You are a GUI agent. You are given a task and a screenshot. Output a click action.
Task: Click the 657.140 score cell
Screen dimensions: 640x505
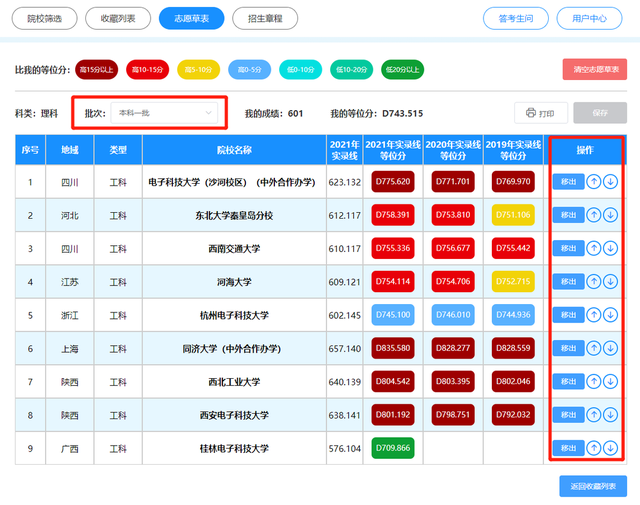[x=344, y=348]
